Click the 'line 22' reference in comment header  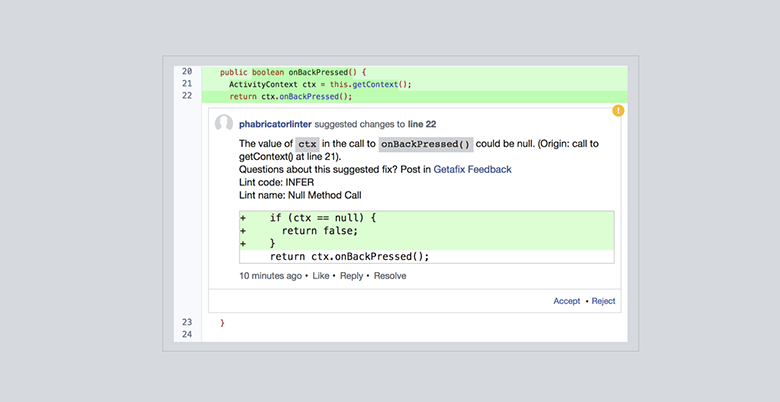(422, 124)
